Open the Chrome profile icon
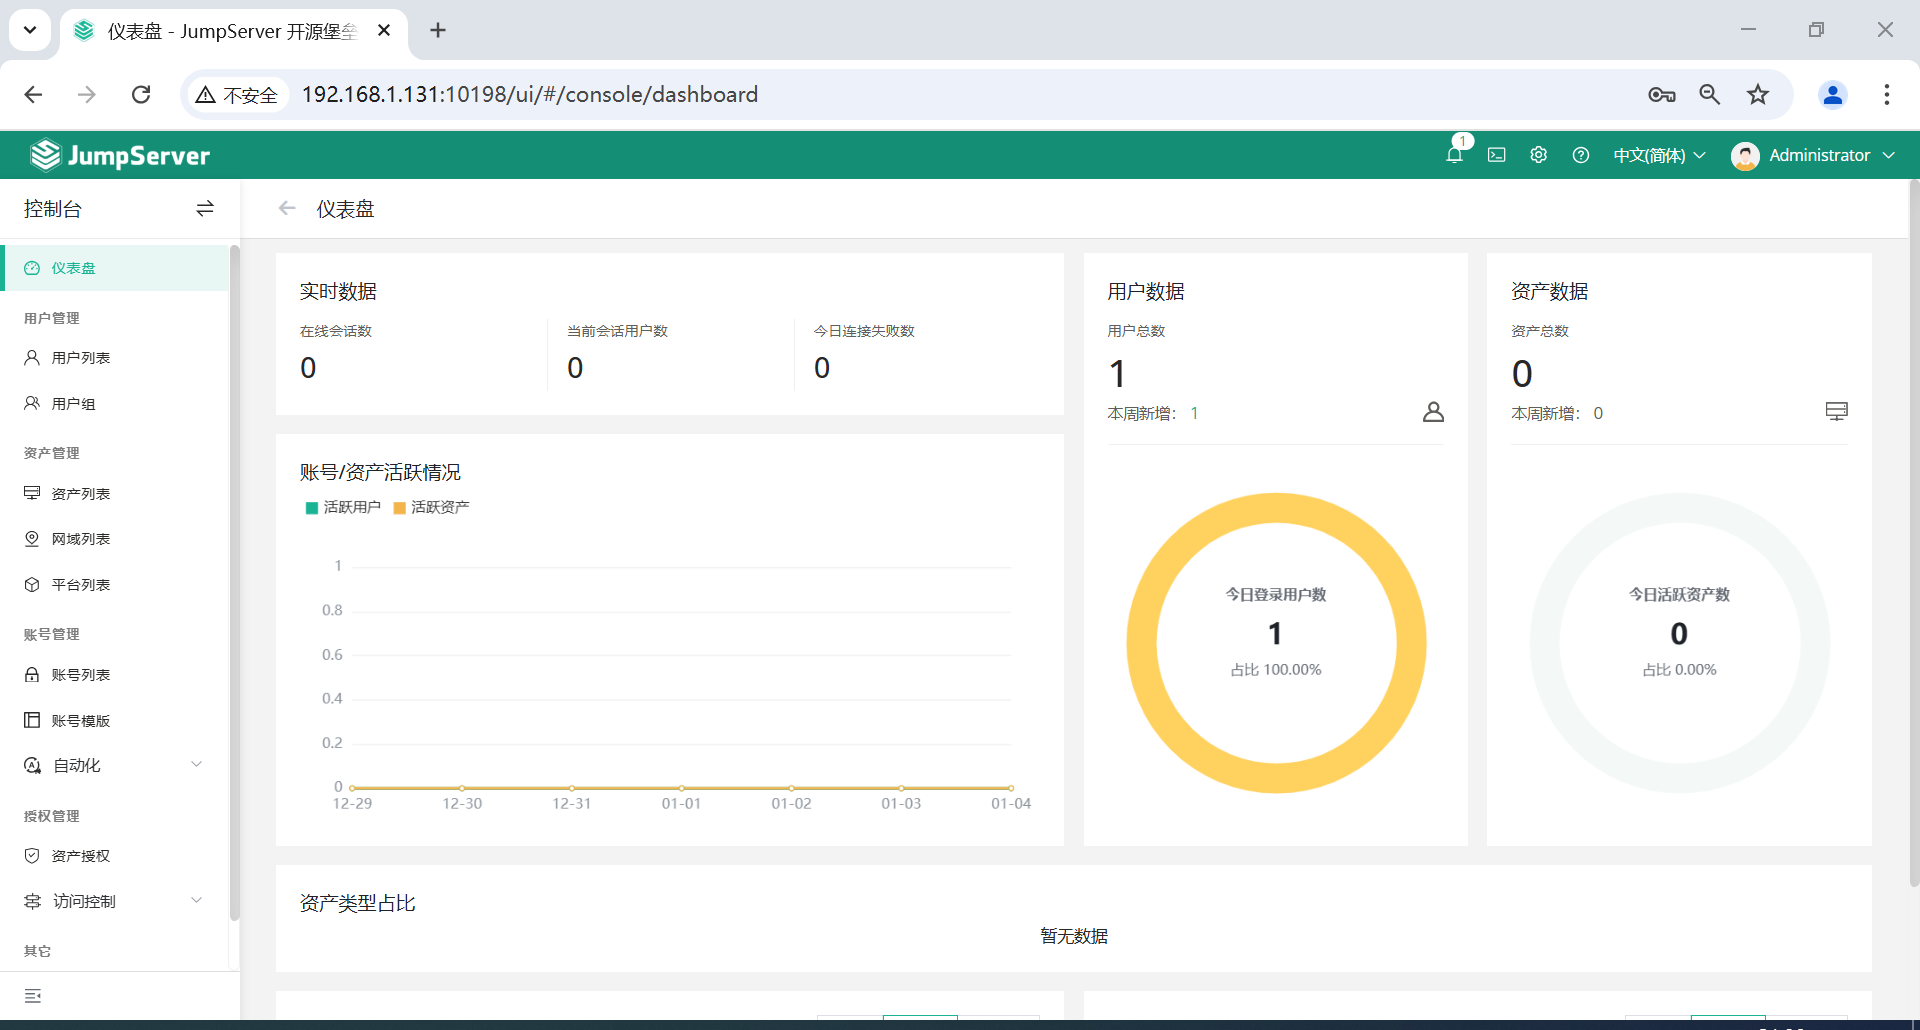 (1833, 94)
